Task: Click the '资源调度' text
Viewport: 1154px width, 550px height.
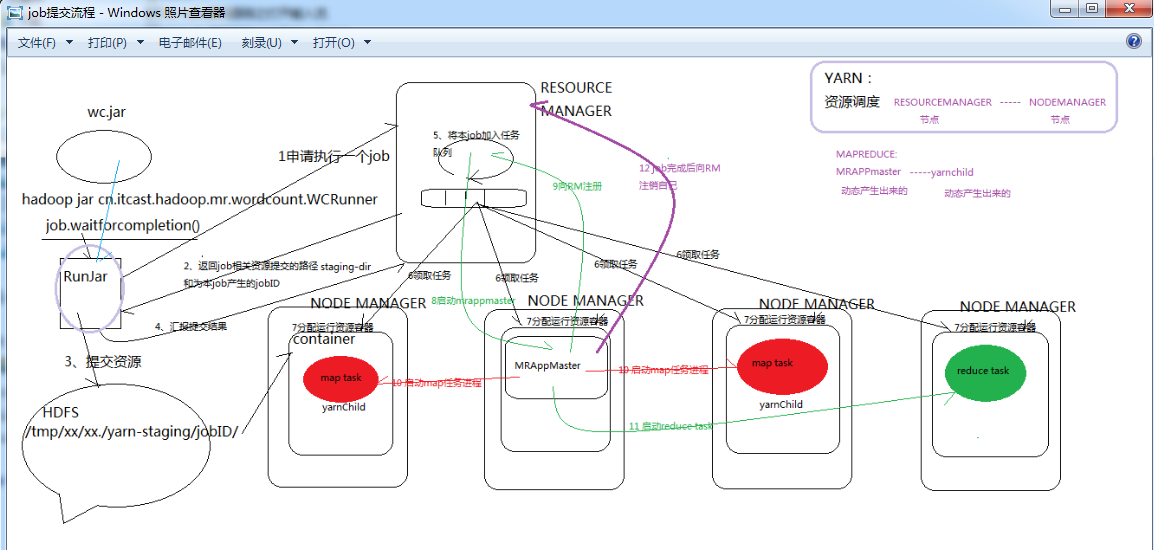Action: click(x=852, y=102)
